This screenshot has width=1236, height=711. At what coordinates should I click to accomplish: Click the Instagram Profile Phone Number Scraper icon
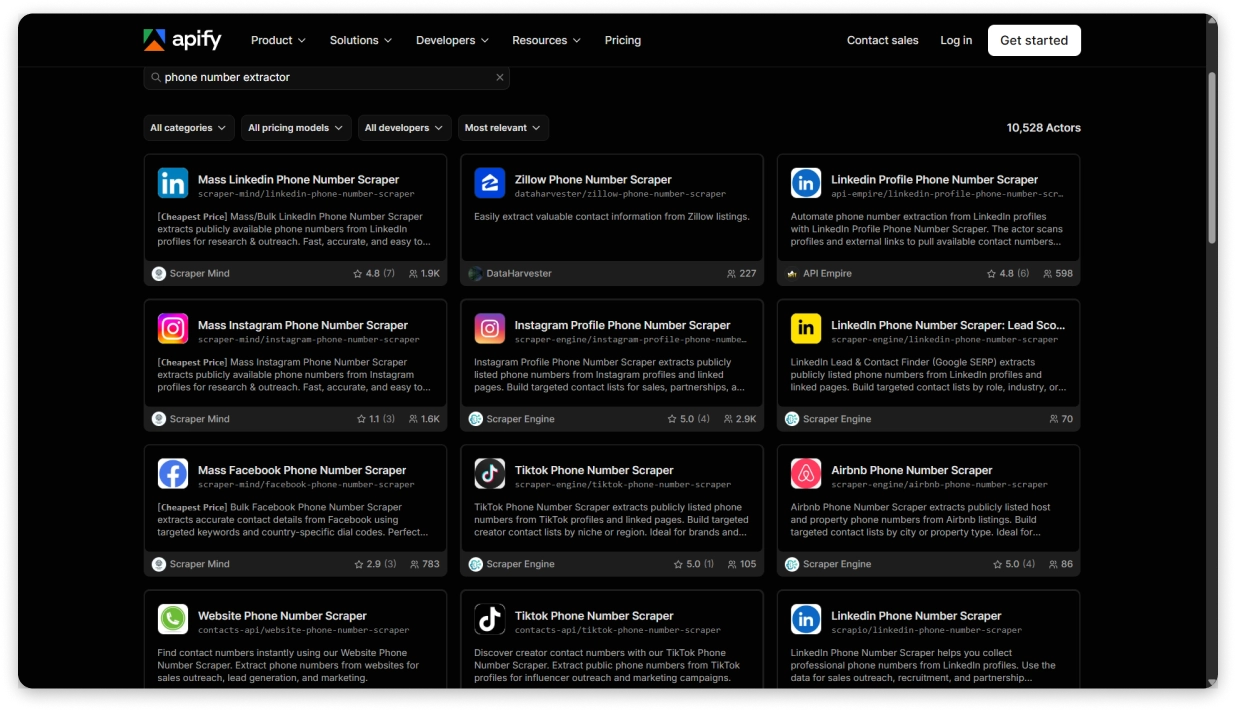(x=490, y=328)
